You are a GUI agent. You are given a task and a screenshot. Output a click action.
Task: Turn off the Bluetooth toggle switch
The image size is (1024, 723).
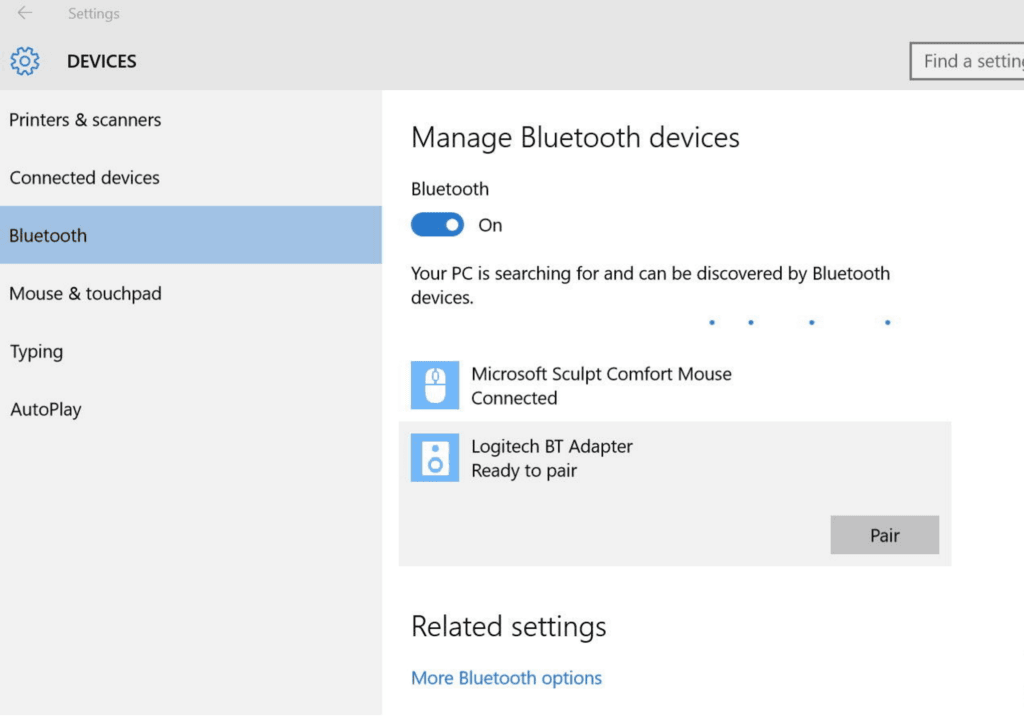pos(437,225)
